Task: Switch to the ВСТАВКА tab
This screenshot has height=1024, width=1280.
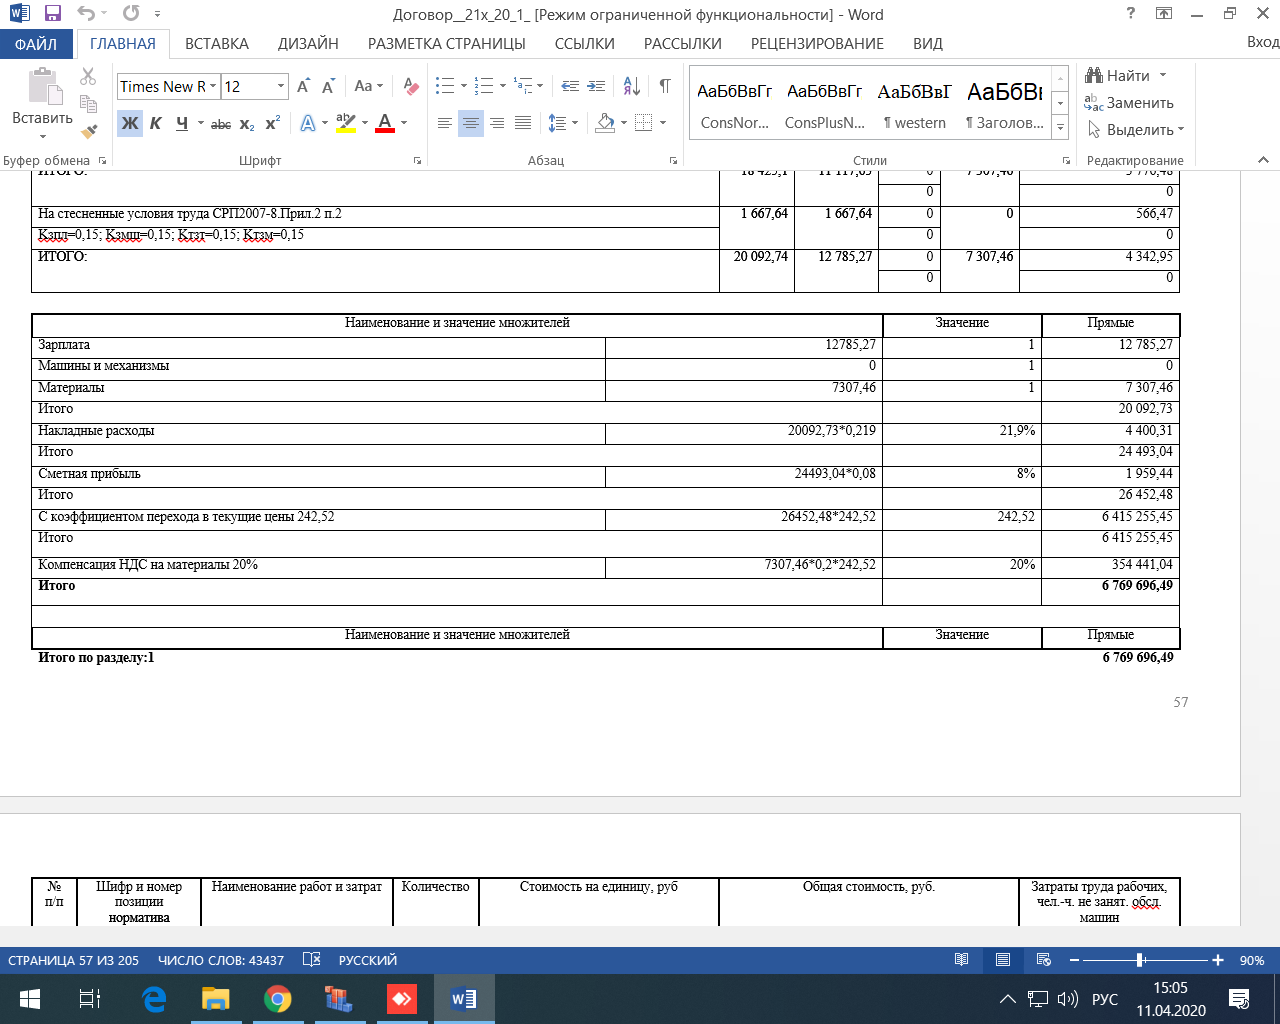Action: pyautogui.click(x=217, y=44)
